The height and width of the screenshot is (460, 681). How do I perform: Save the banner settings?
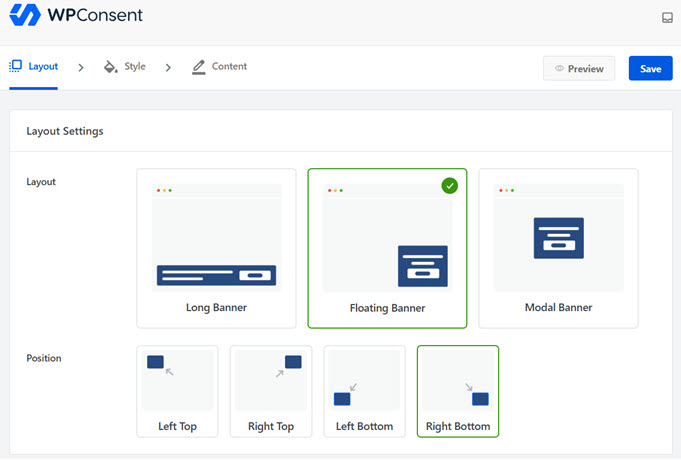click(x=650, y=69)
